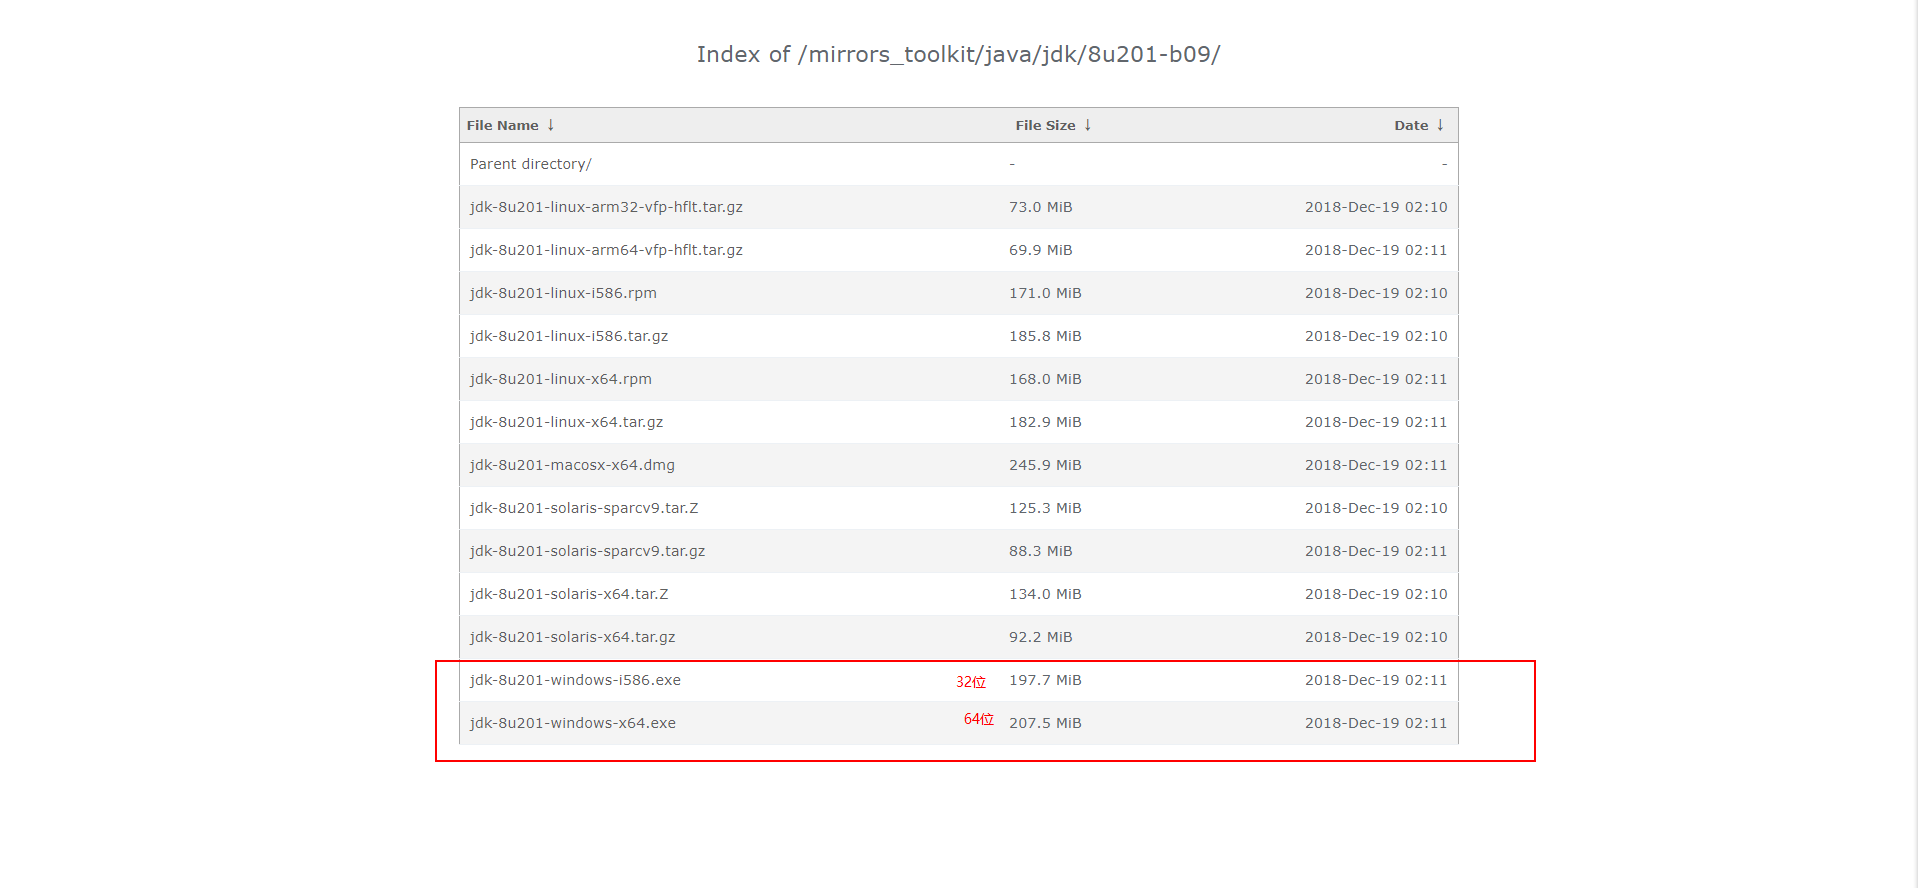The width and height of the screenshot is (1918, 888).
Task: Click the date of the solaris-x64.tar.gz row
Action: 1376,637
